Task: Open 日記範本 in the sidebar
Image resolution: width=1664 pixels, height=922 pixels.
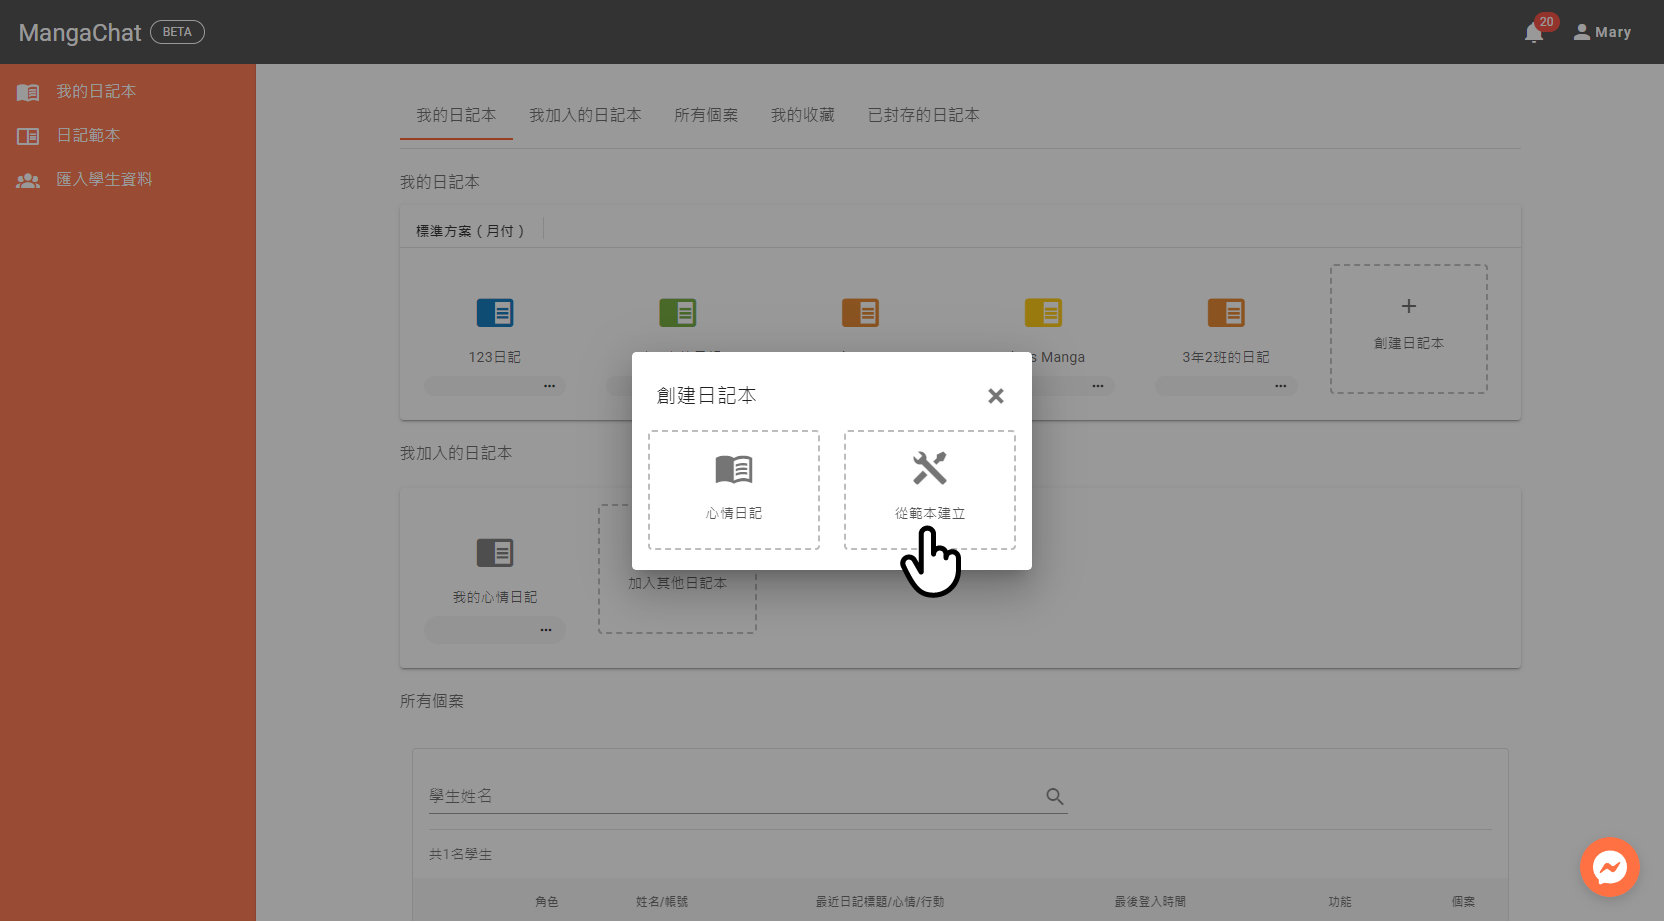Action: point(88,136)
